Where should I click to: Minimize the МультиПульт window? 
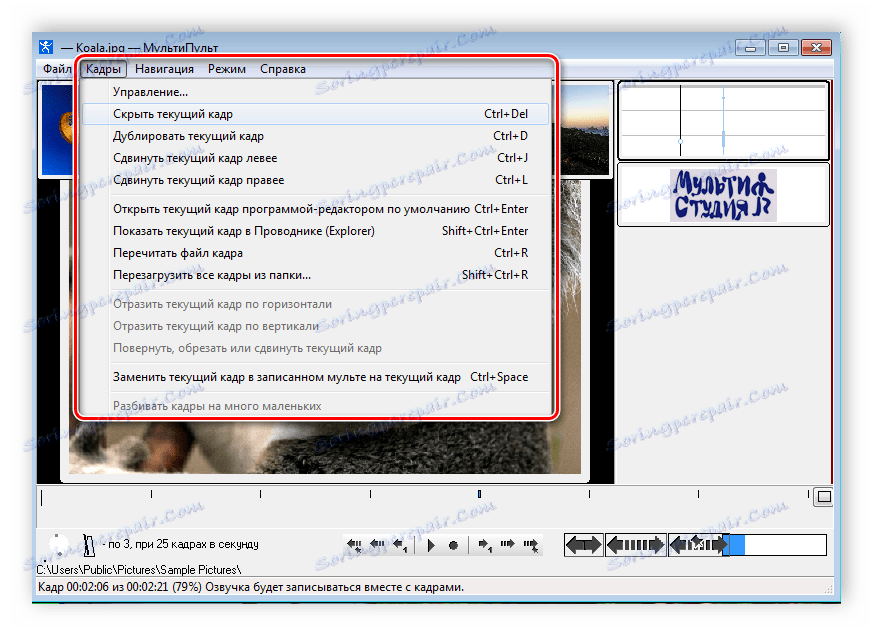coord(751,48)
